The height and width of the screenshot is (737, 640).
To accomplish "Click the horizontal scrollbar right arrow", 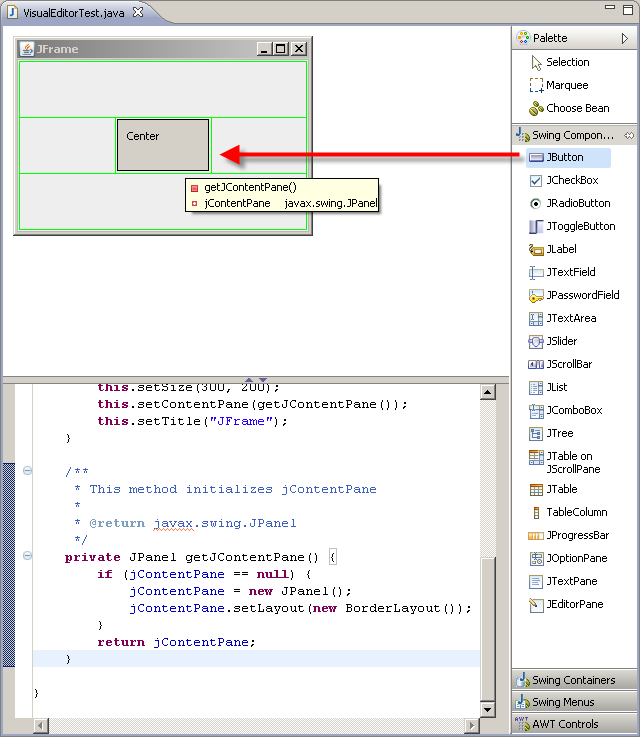I will pos(471,726).
